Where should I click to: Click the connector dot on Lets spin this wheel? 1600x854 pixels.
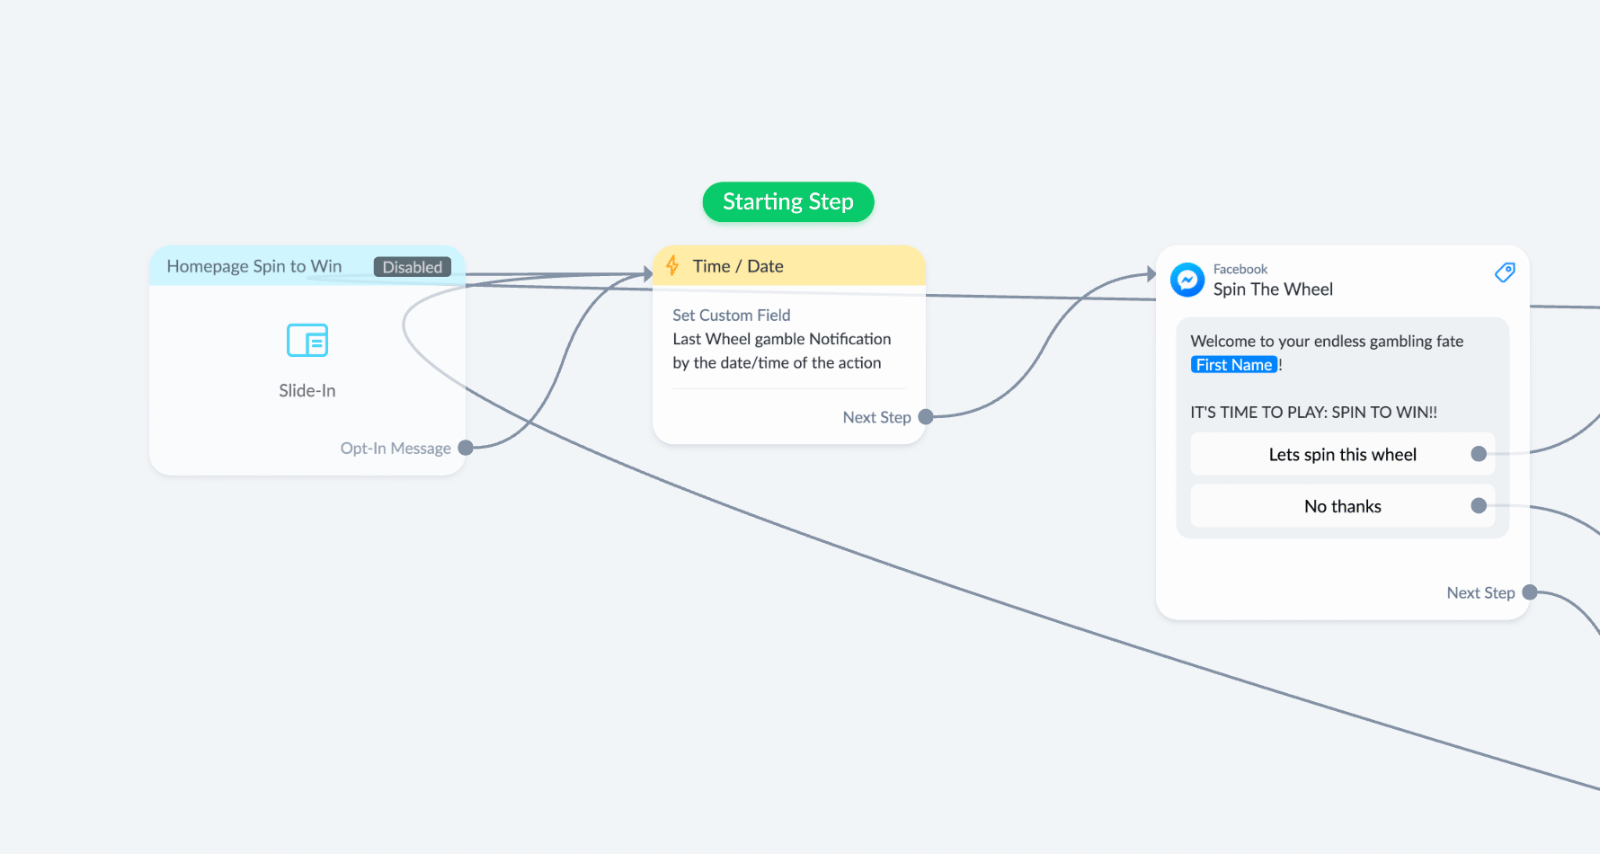point(1479,454)
